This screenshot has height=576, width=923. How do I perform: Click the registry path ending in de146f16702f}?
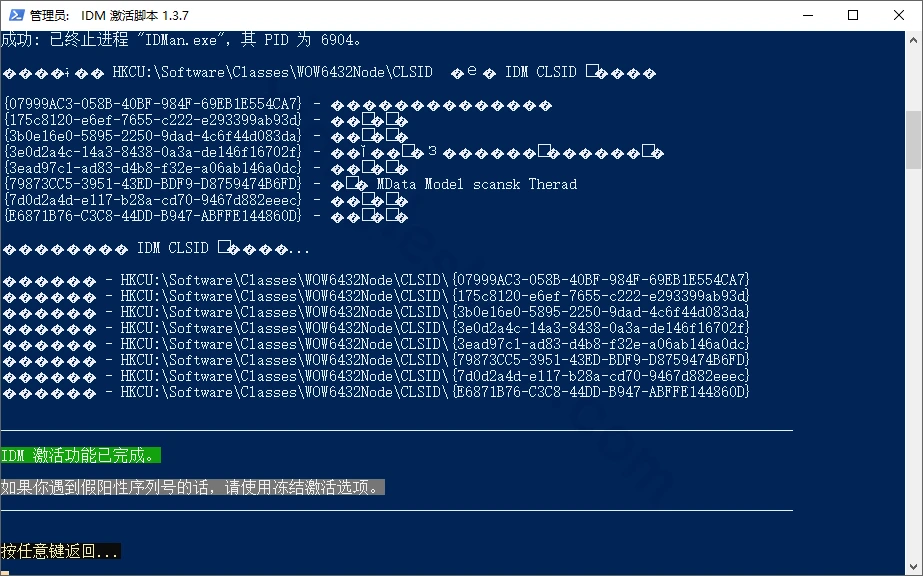[x=435, y=328]
